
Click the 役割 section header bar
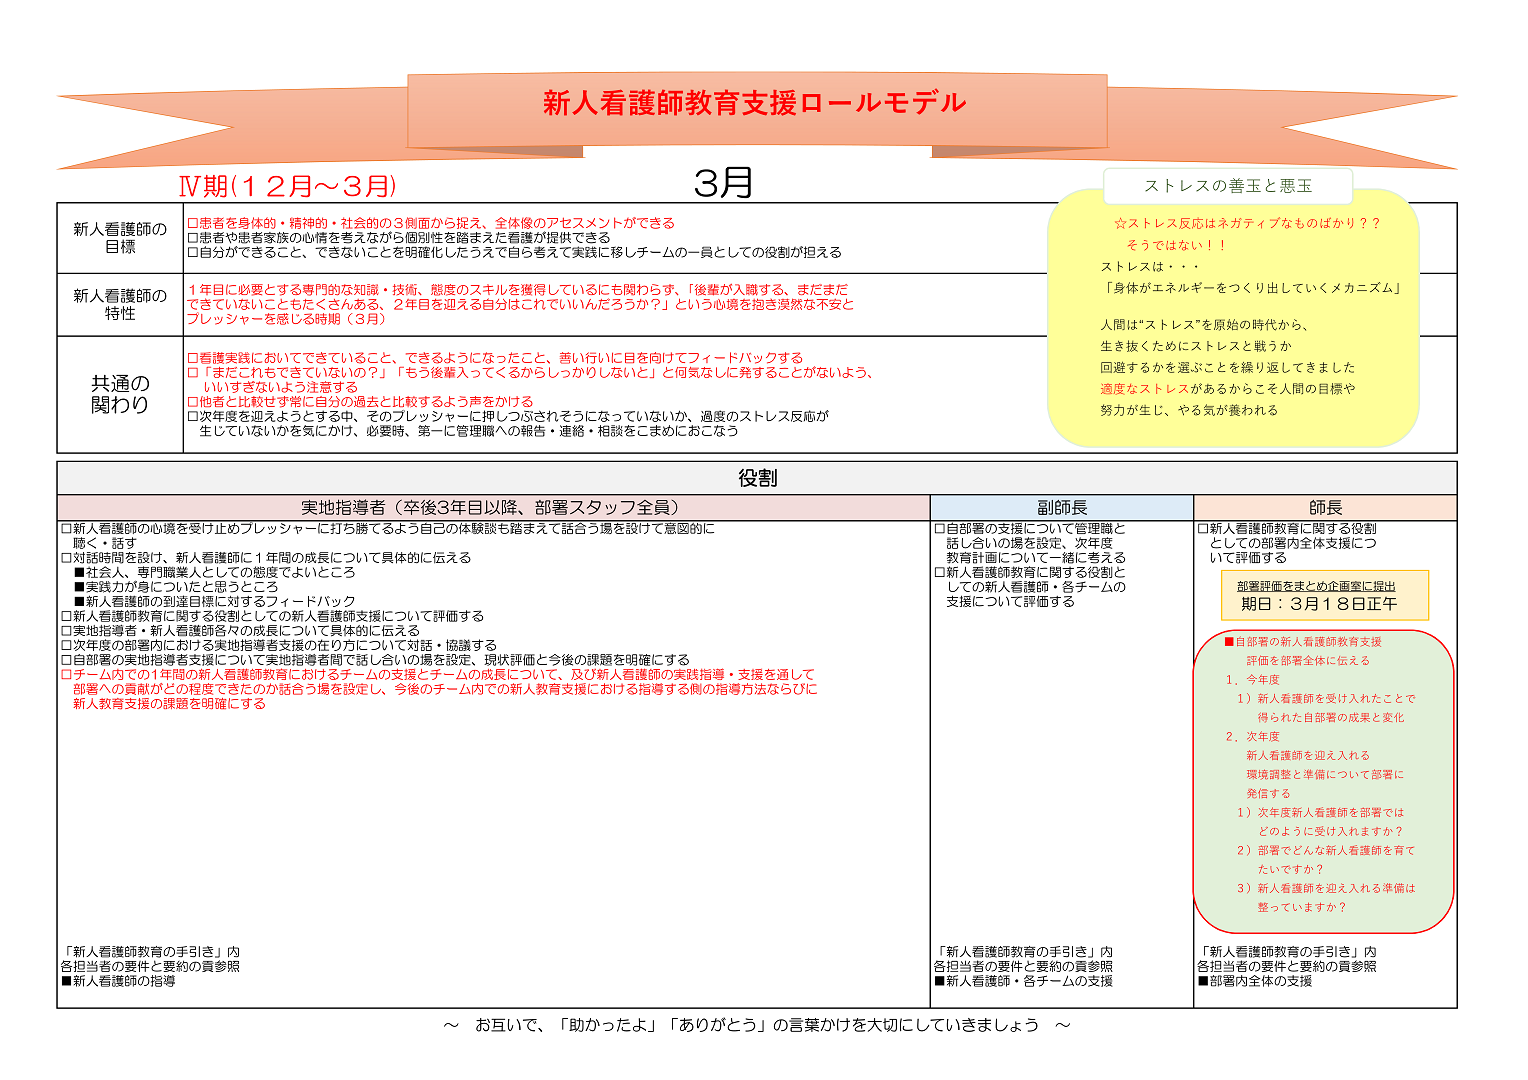click(x=757, y=478)
